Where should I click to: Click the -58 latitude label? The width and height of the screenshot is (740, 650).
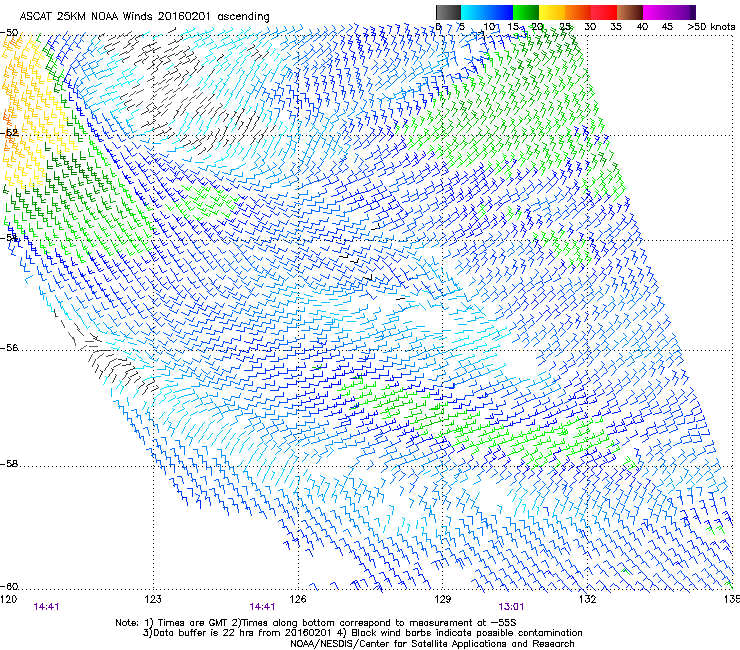[x=9, y=464]
